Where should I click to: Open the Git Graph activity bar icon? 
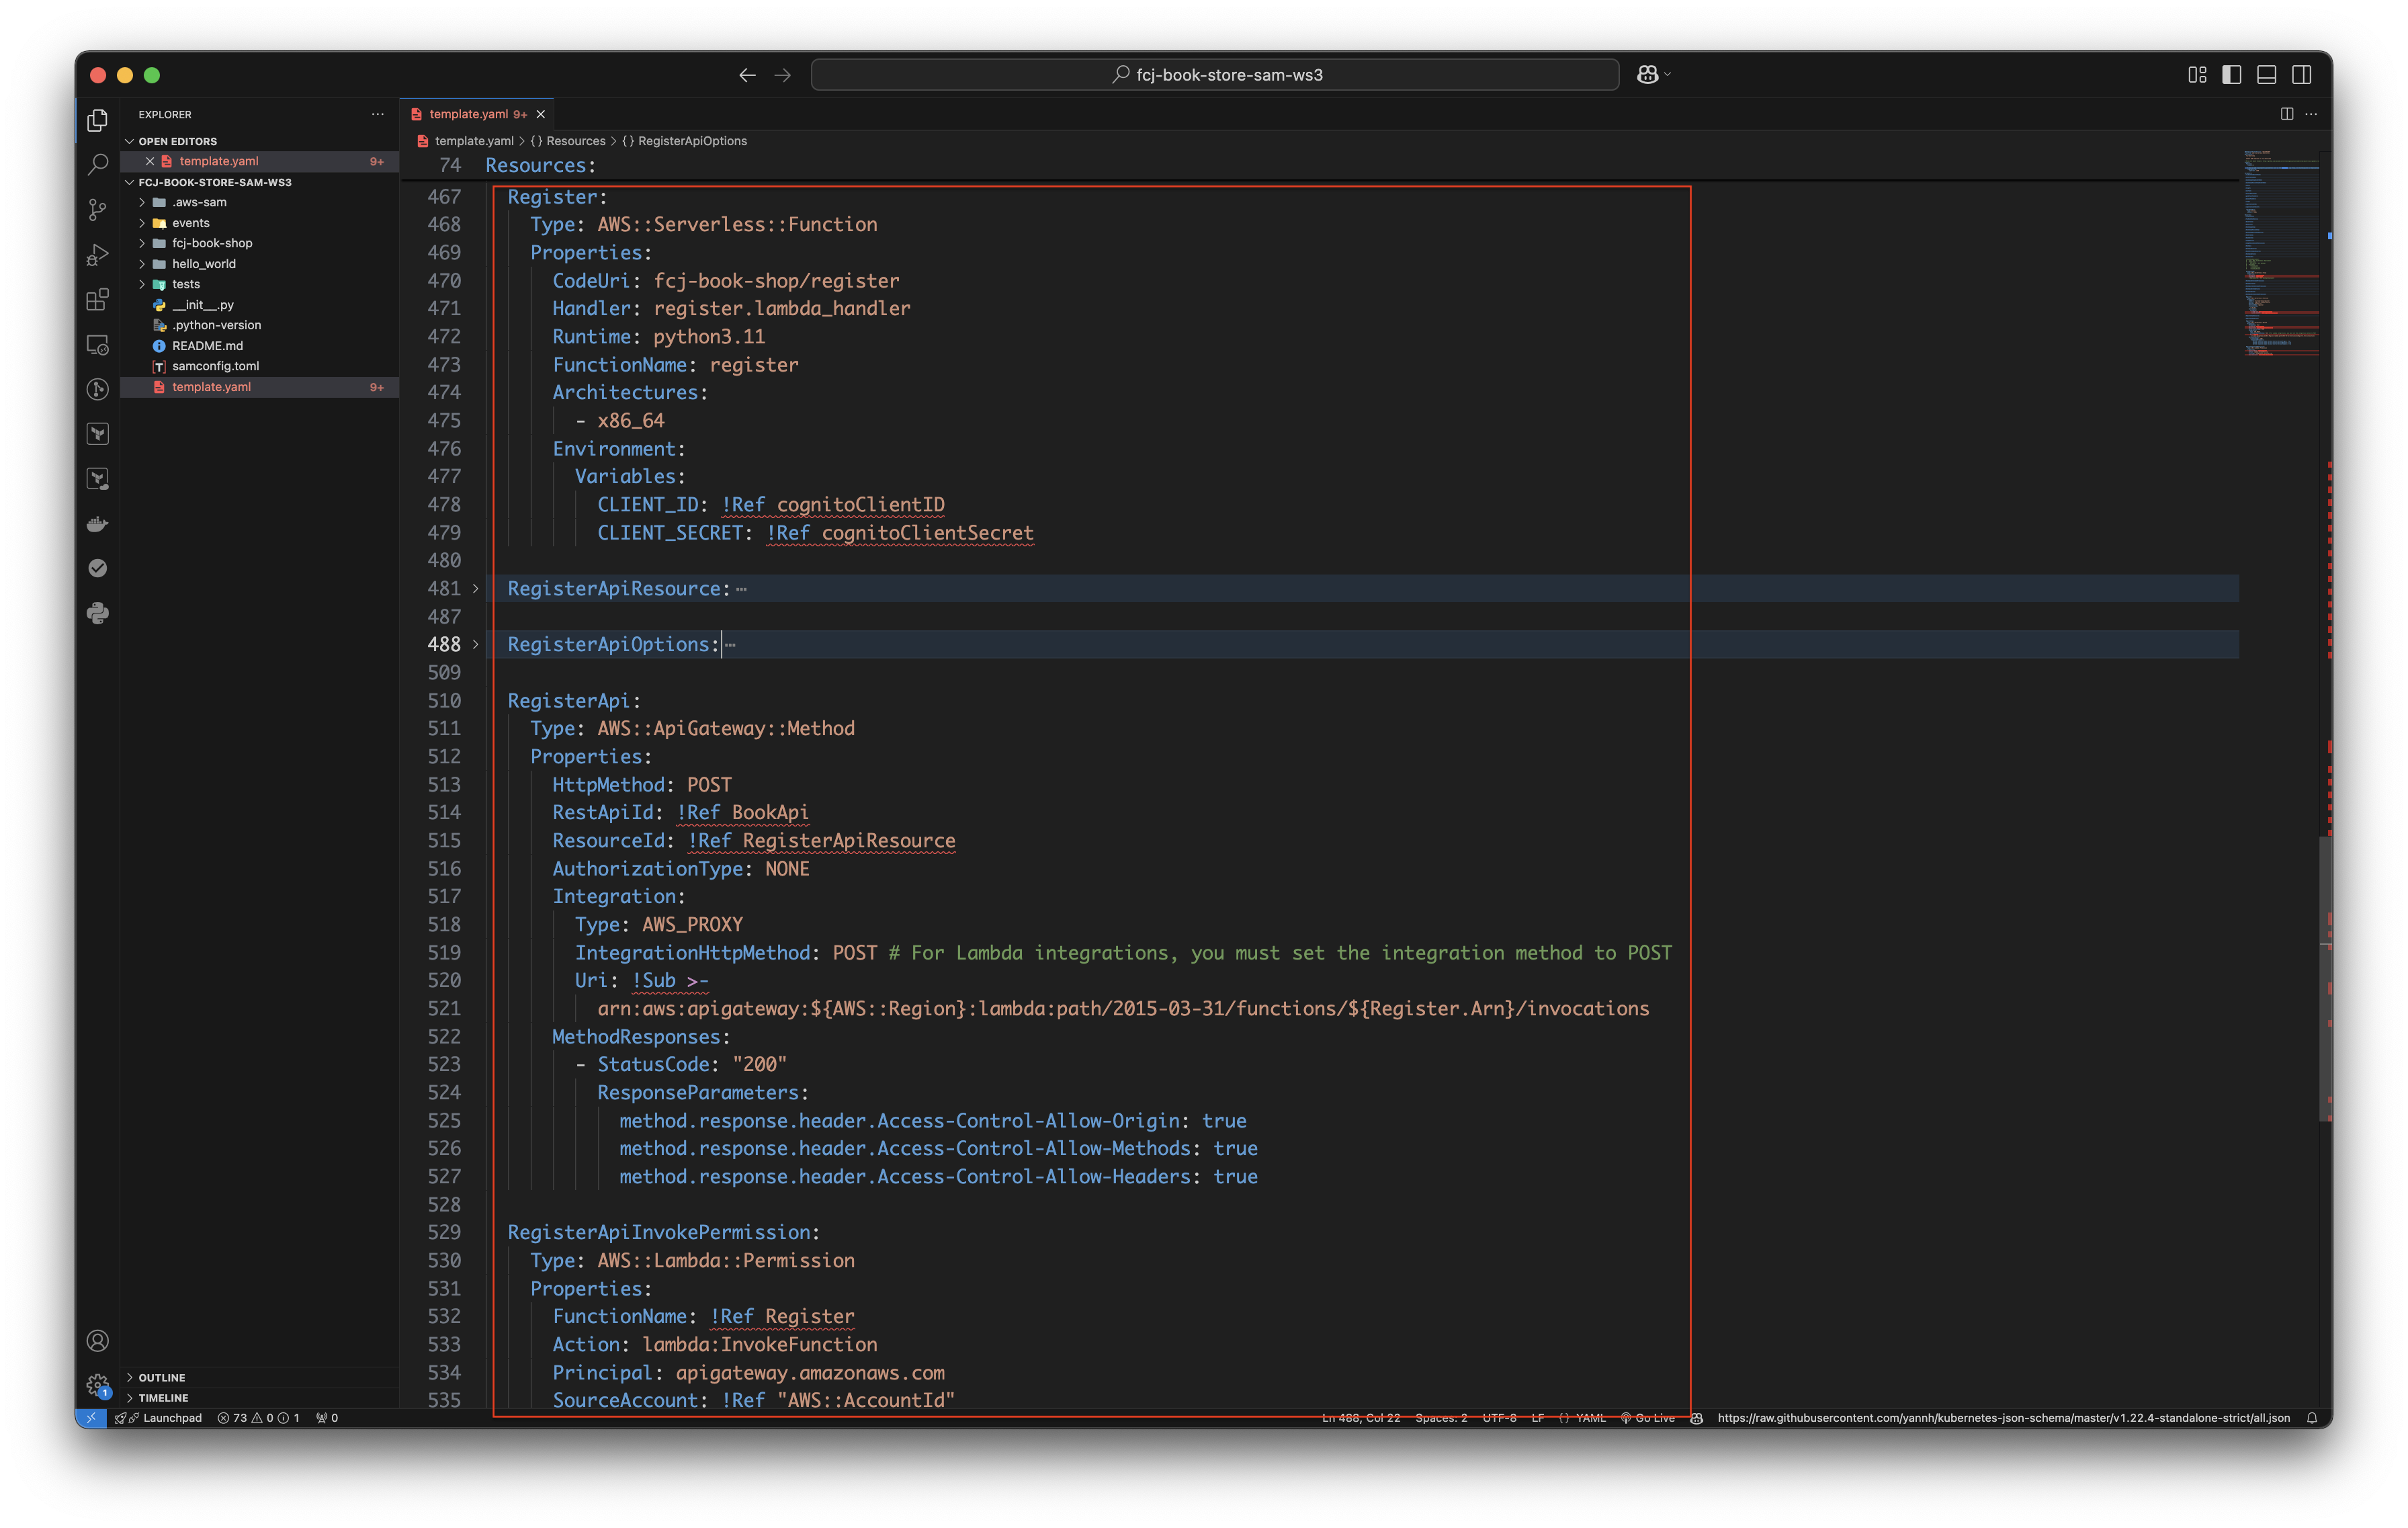point(97,389)
